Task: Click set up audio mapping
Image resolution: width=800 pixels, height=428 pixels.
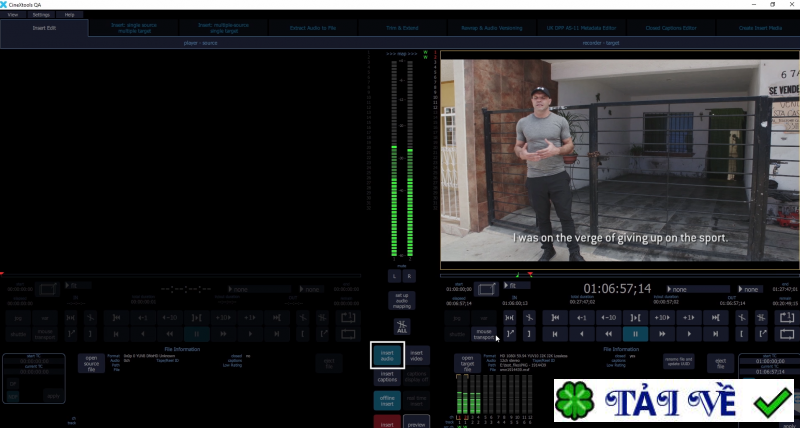Action: pos(402,300)
